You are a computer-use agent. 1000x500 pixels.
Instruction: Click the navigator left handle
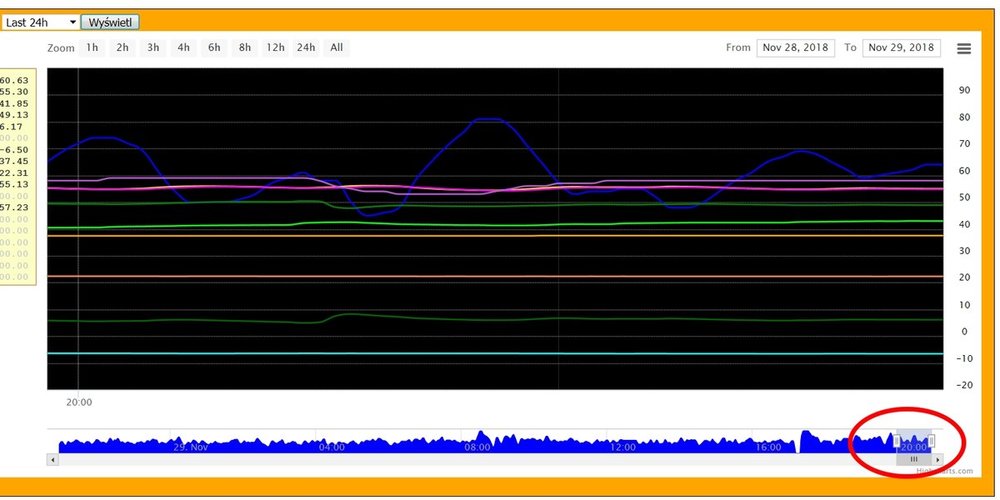click(897, 441)
